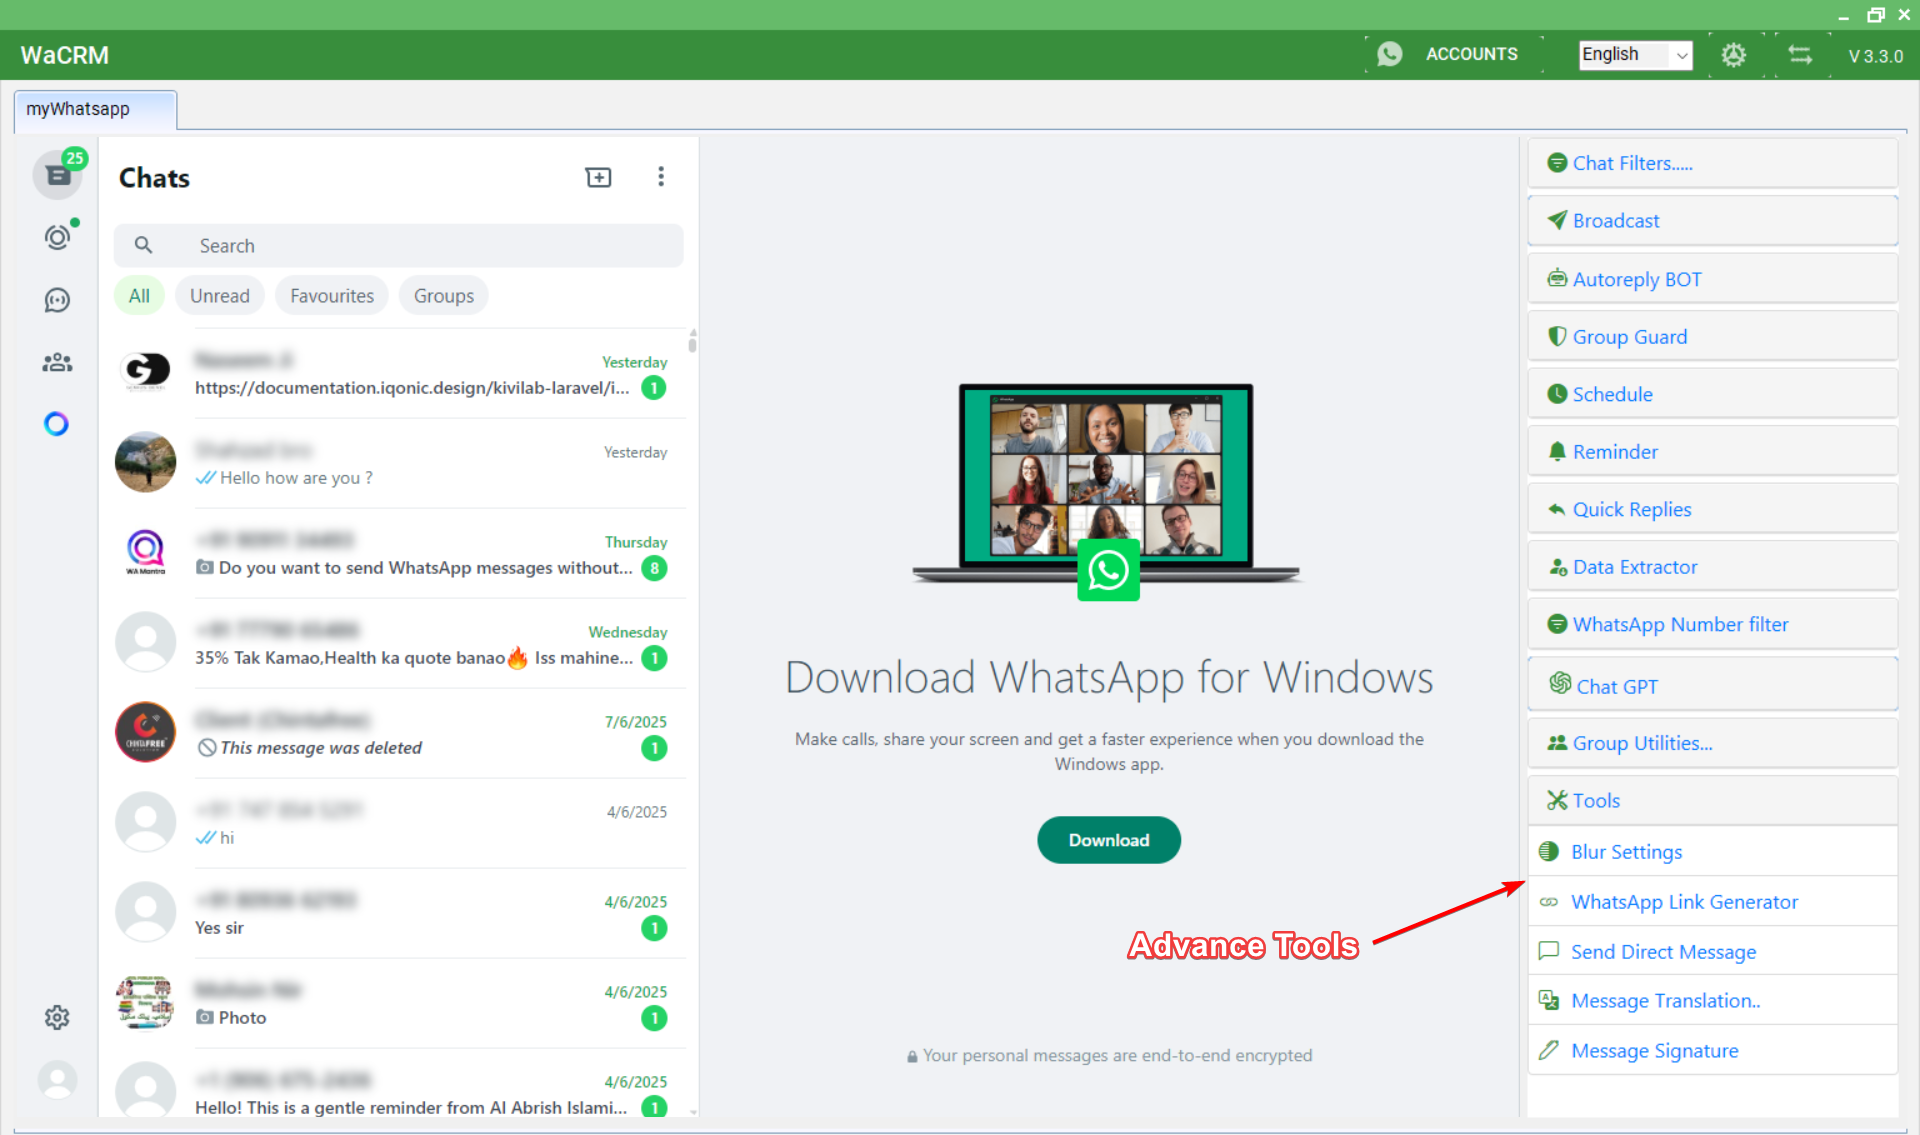Open the Chats three-dot menu
The height and width of the screenshot is (1135, 1920).
[x=661, y=177]
